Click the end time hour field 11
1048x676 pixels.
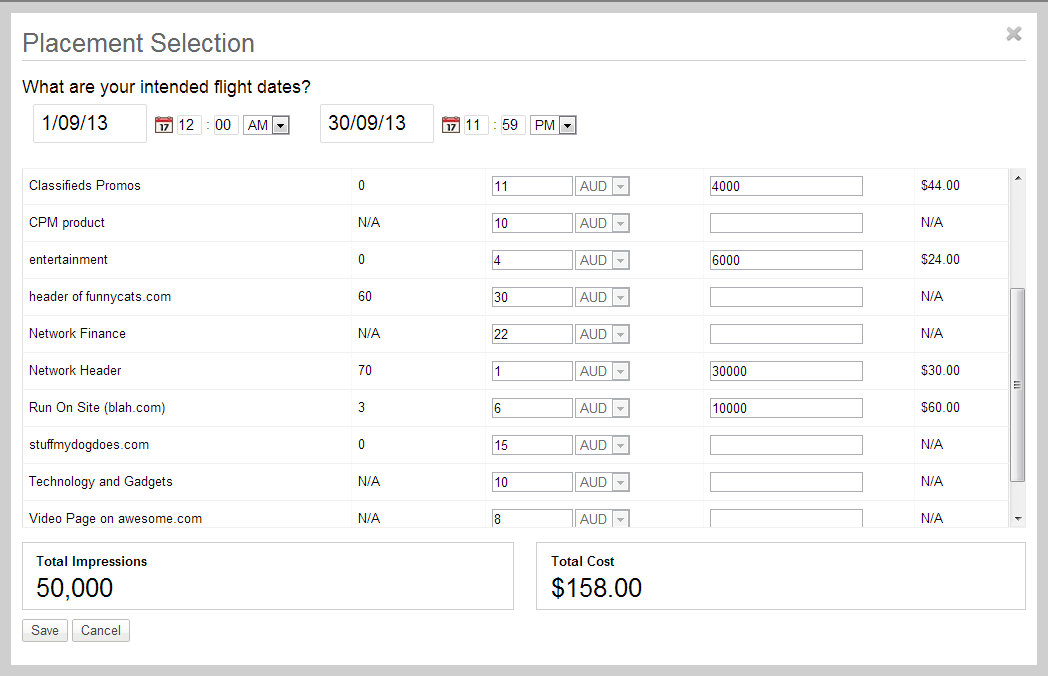pos(475,125)
